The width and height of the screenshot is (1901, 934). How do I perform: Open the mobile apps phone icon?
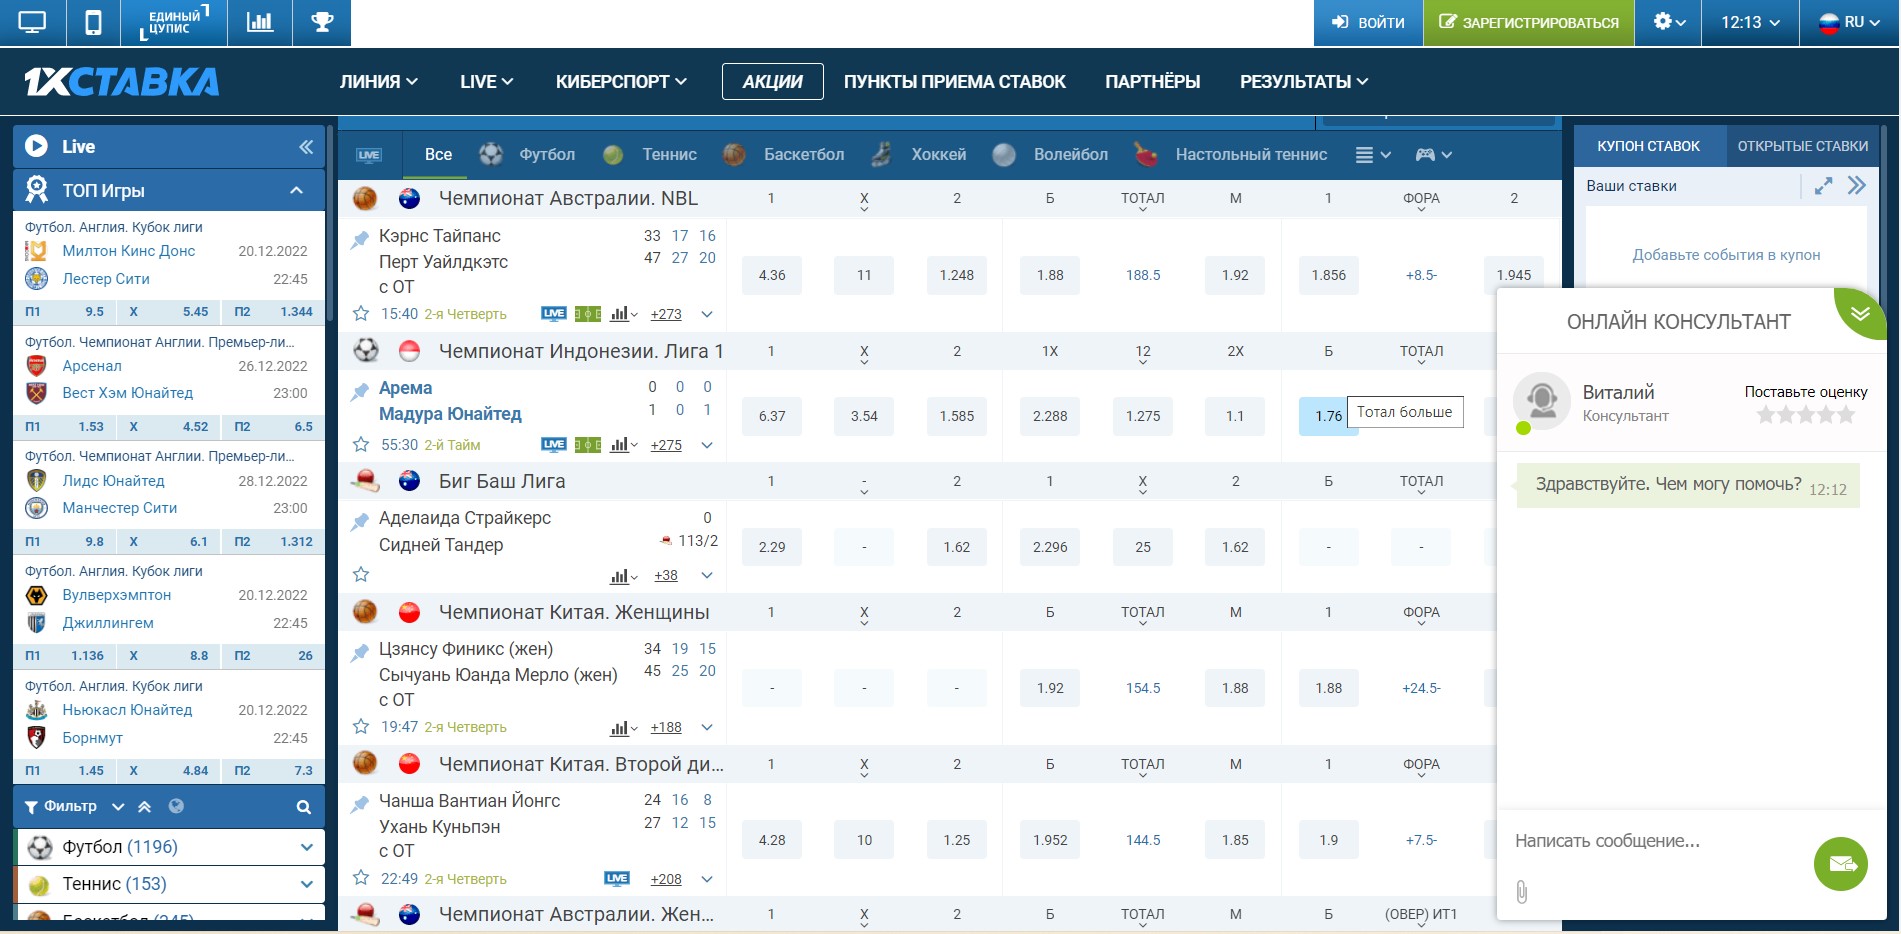click(x=93, y=22)
